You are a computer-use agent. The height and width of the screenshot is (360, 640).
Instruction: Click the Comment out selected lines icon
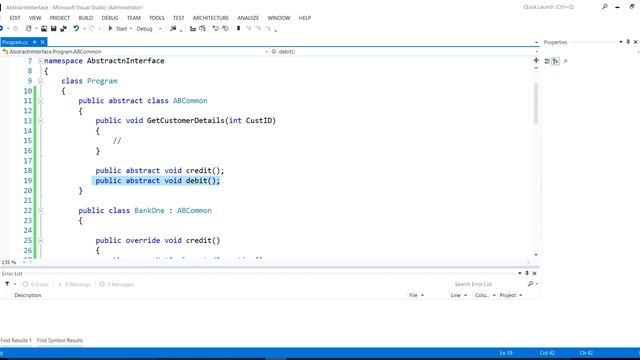pos(216,29)
